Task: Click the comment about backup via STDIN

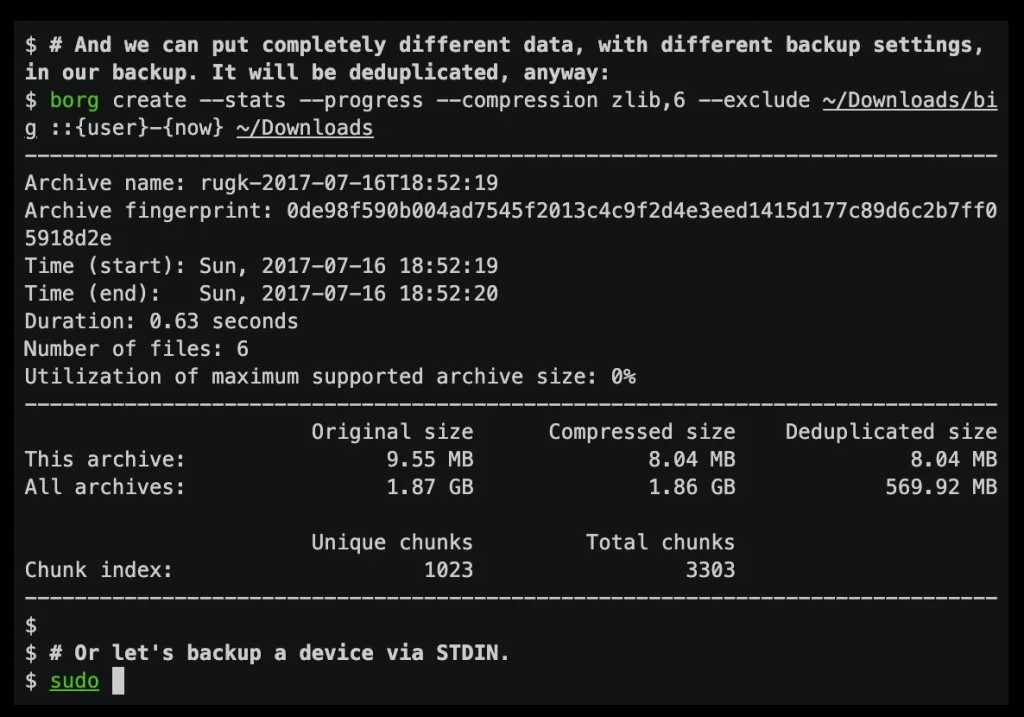Action: click(x=280, y=653)
